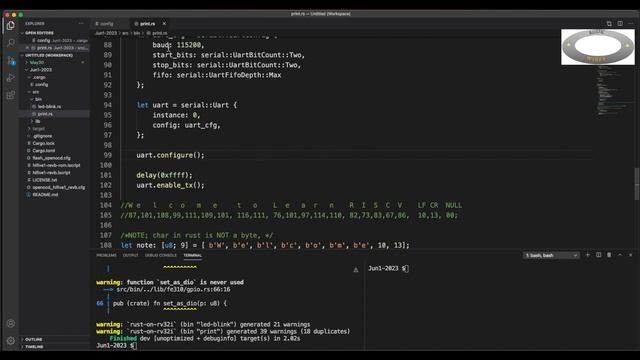Click the Jun1-2023 breadcrumb segment
Viewport: 640px width, 360px height.
pos(106,33)
